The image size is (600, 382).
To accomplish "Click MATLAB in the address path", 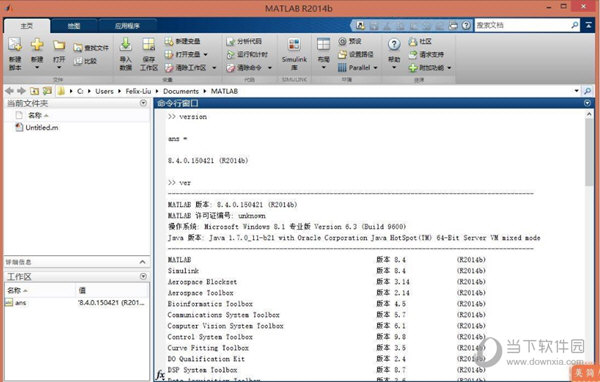I will 224,91.
